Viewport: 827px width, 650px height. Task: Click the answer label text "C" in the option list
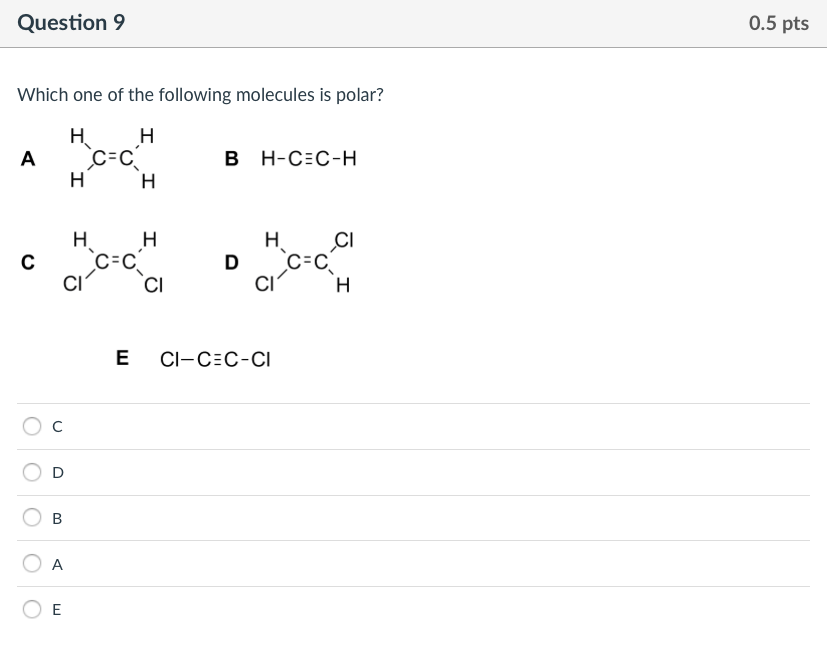(x=57, y=427)
